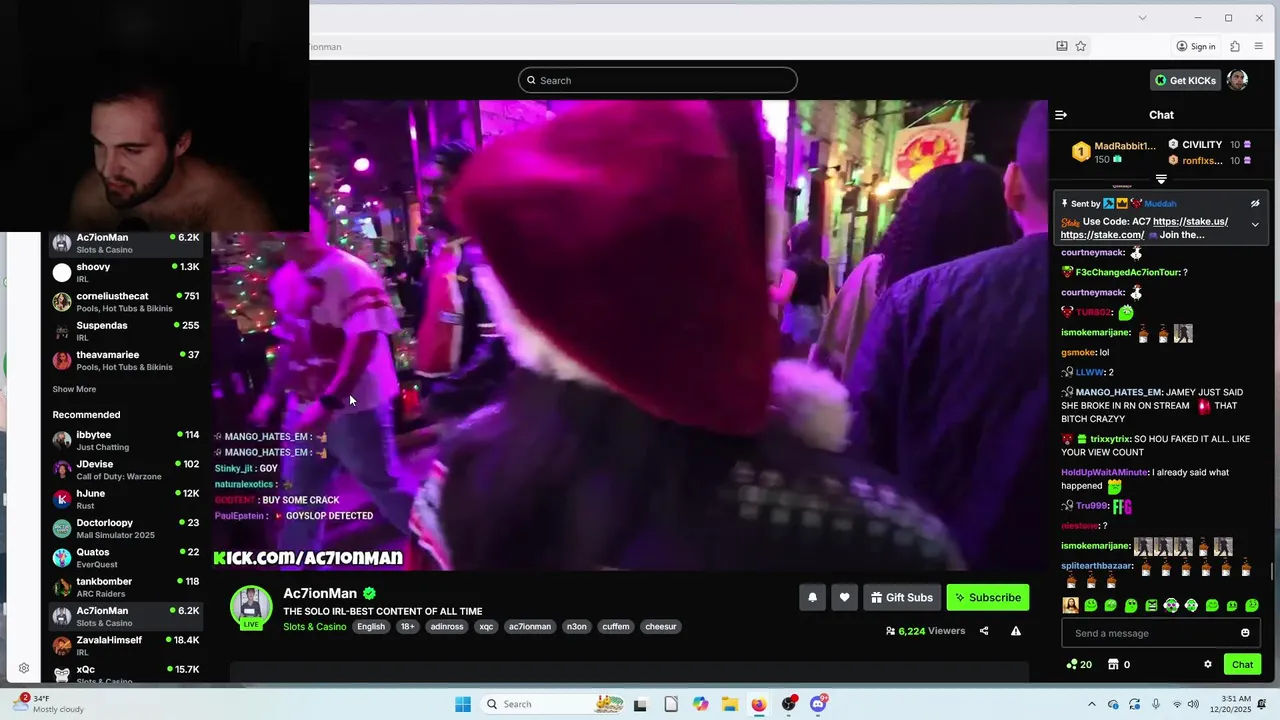1280x720 pixels.
Task: Show More followed channels
Action: click(74, 389)
